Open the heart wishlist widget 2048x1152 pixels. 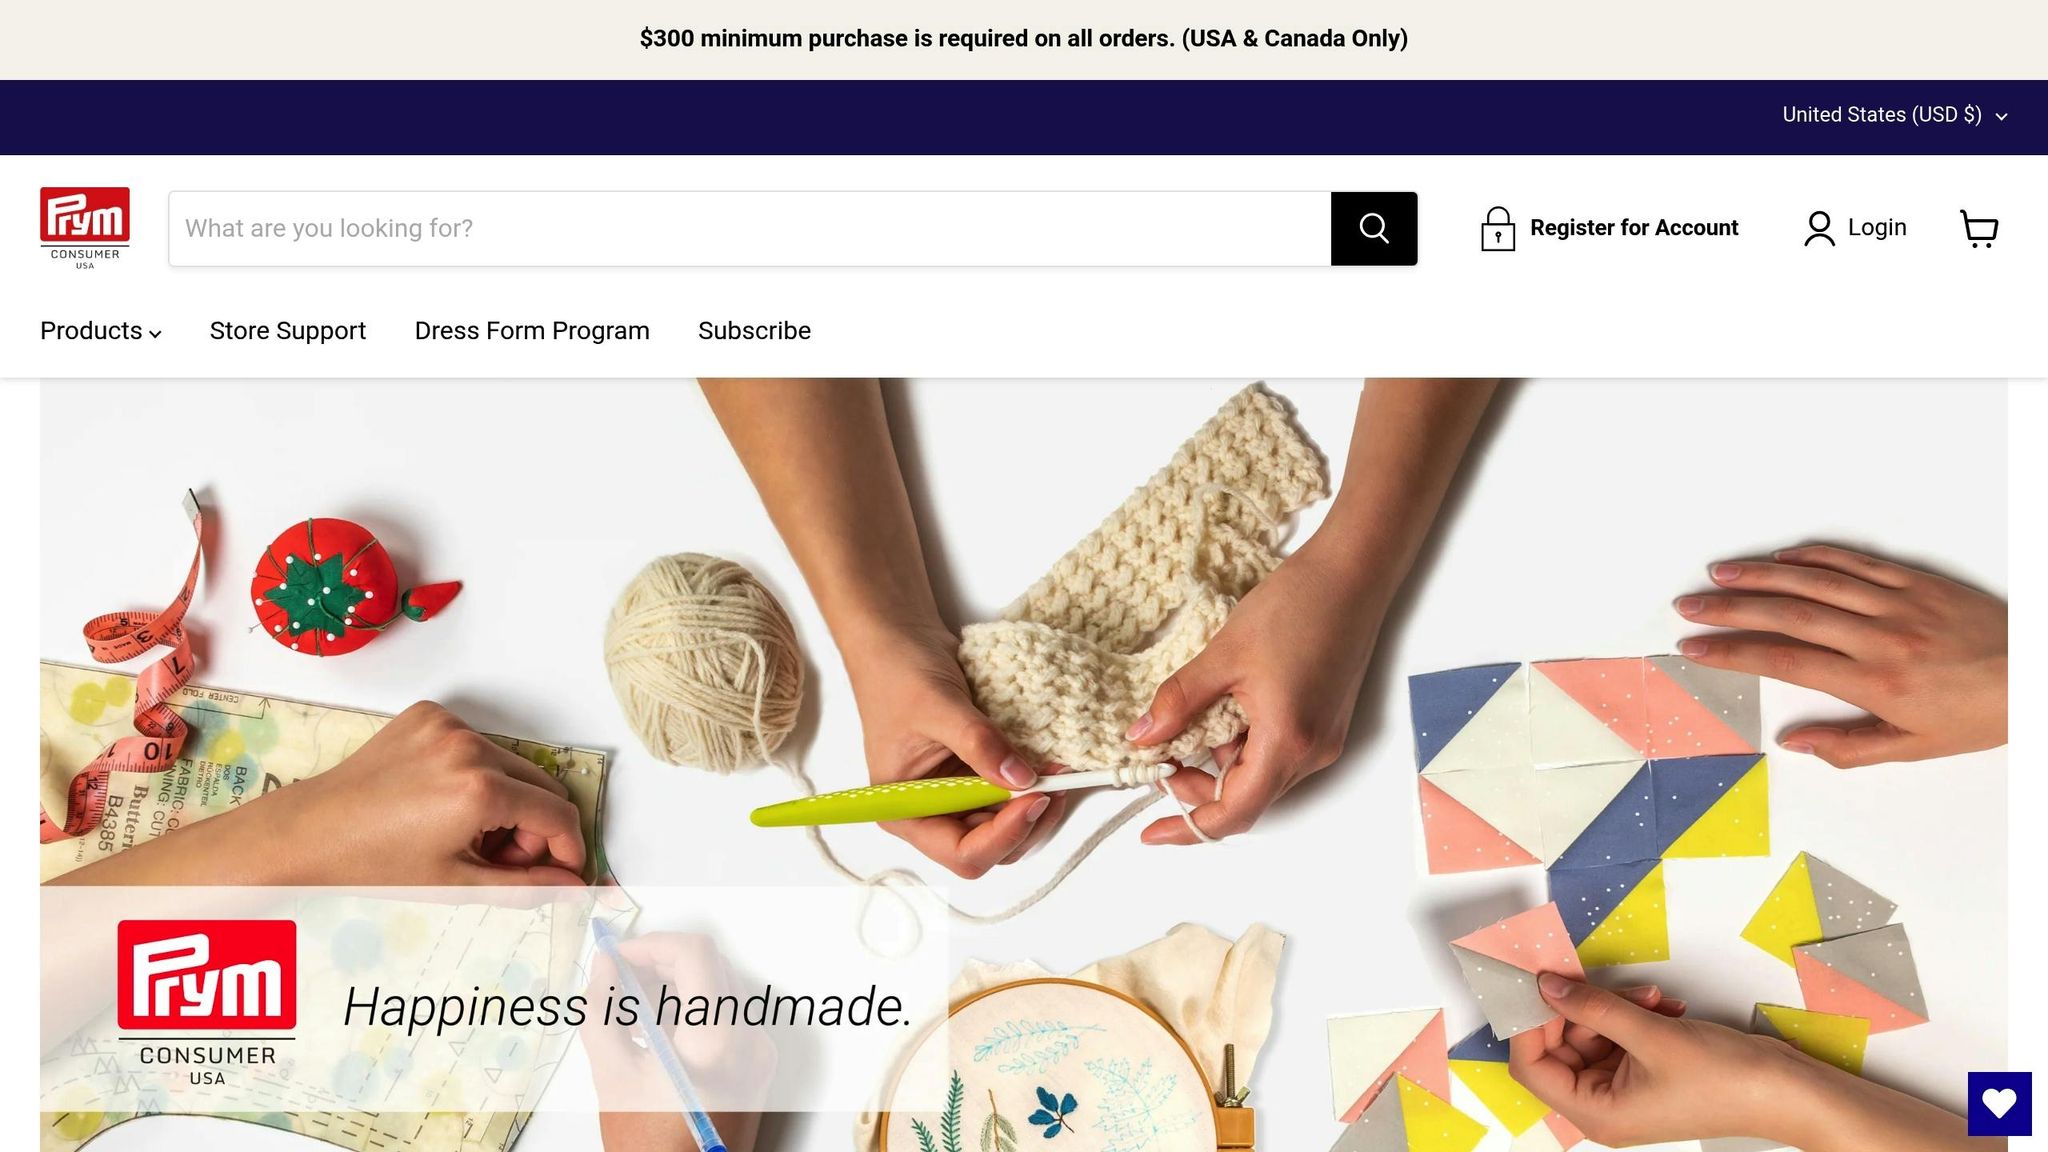pyautogui.click(x=1999, y=1104)
